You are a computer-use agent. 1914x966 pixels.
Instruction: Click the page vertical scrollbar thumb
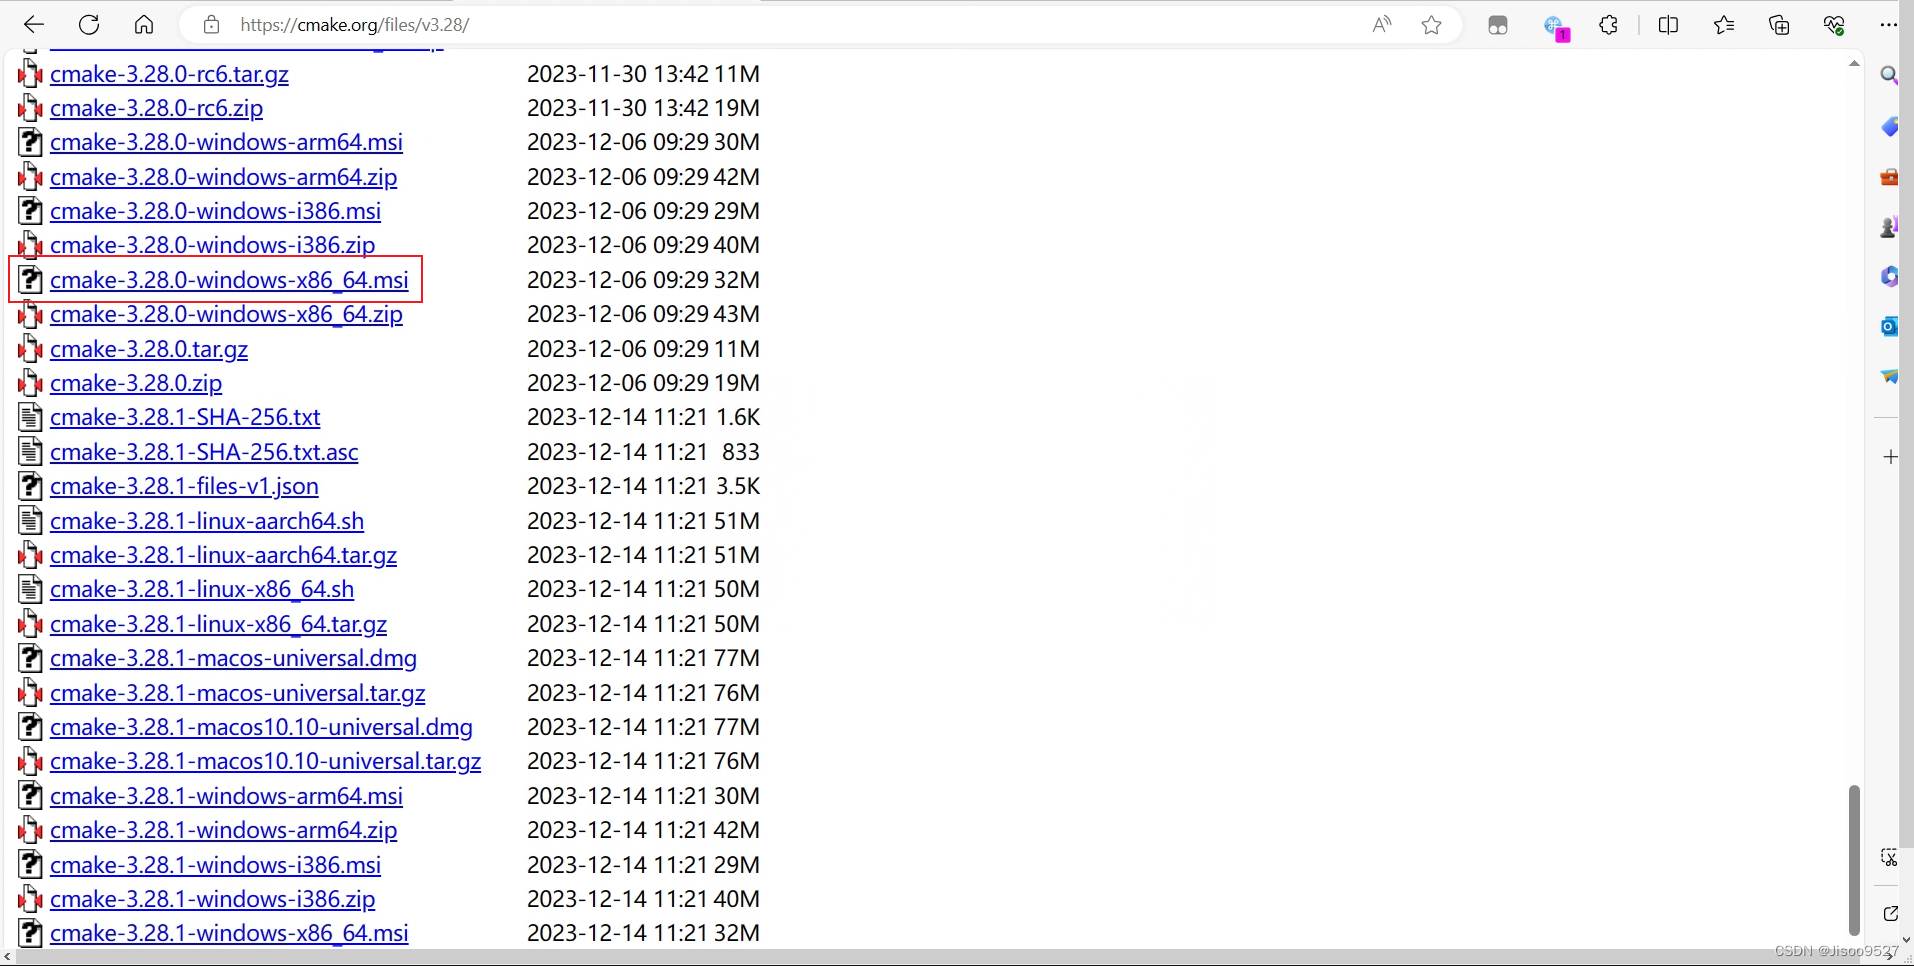click(x=1854, y=860)
